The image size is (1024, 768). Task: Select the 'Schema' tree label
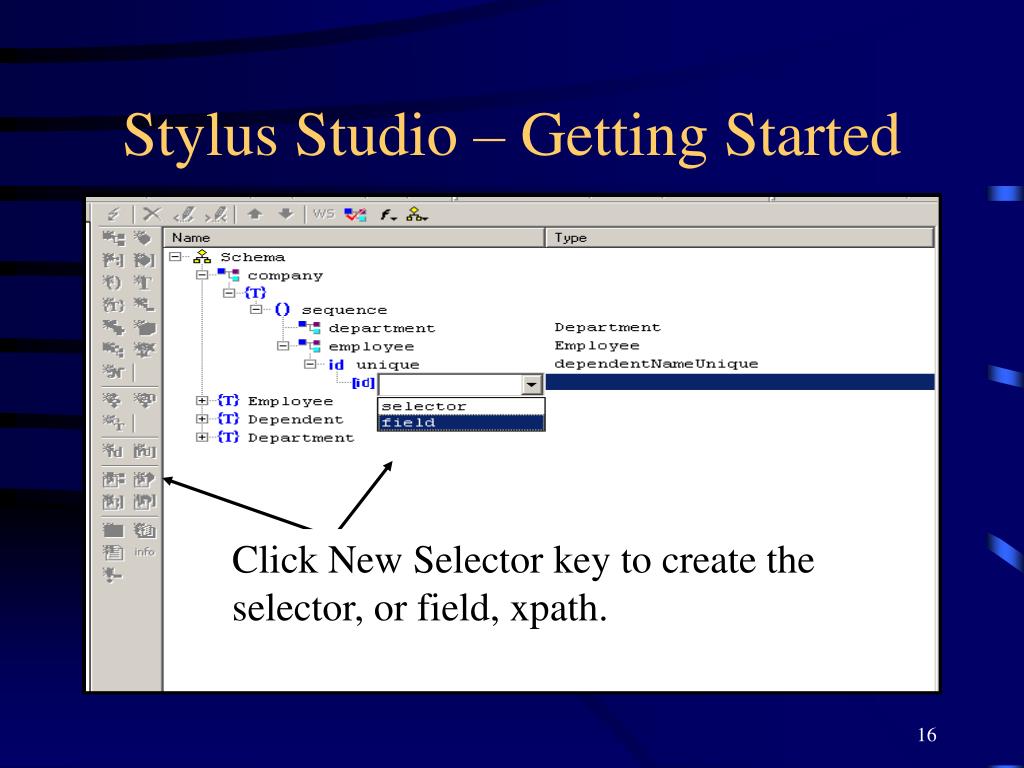(x=252, y=257)
